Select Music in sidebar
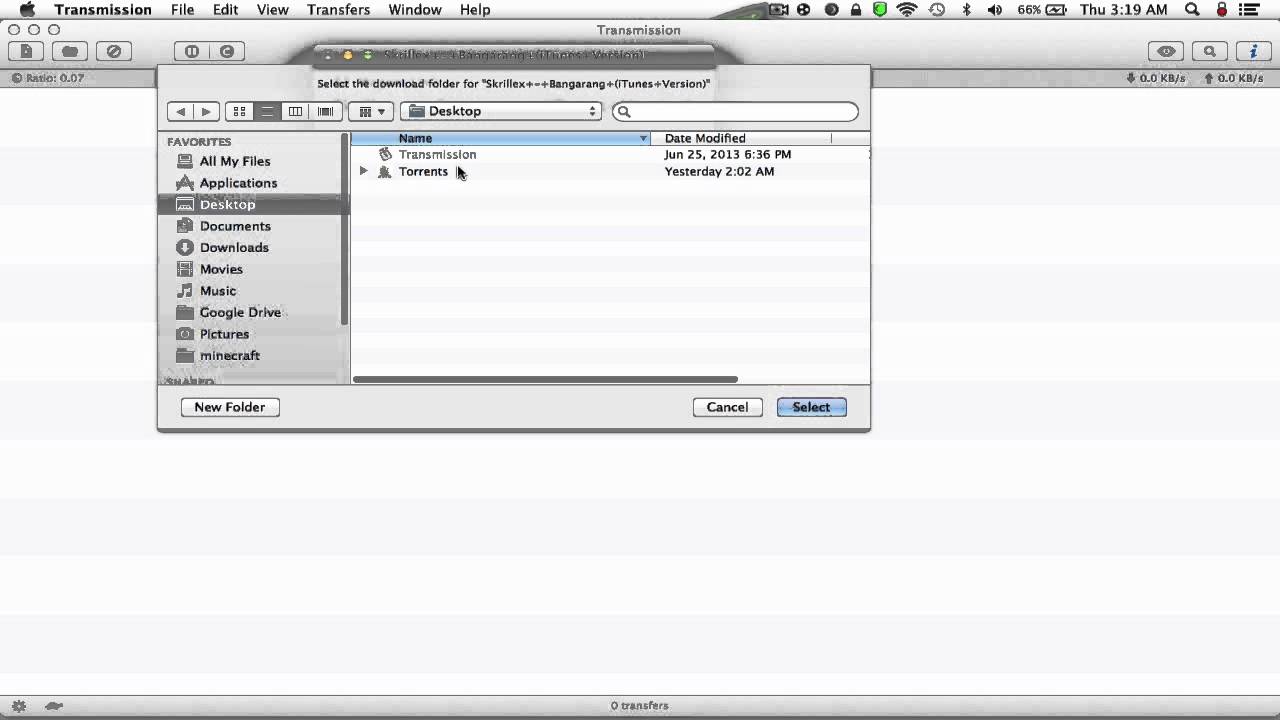 218,291
